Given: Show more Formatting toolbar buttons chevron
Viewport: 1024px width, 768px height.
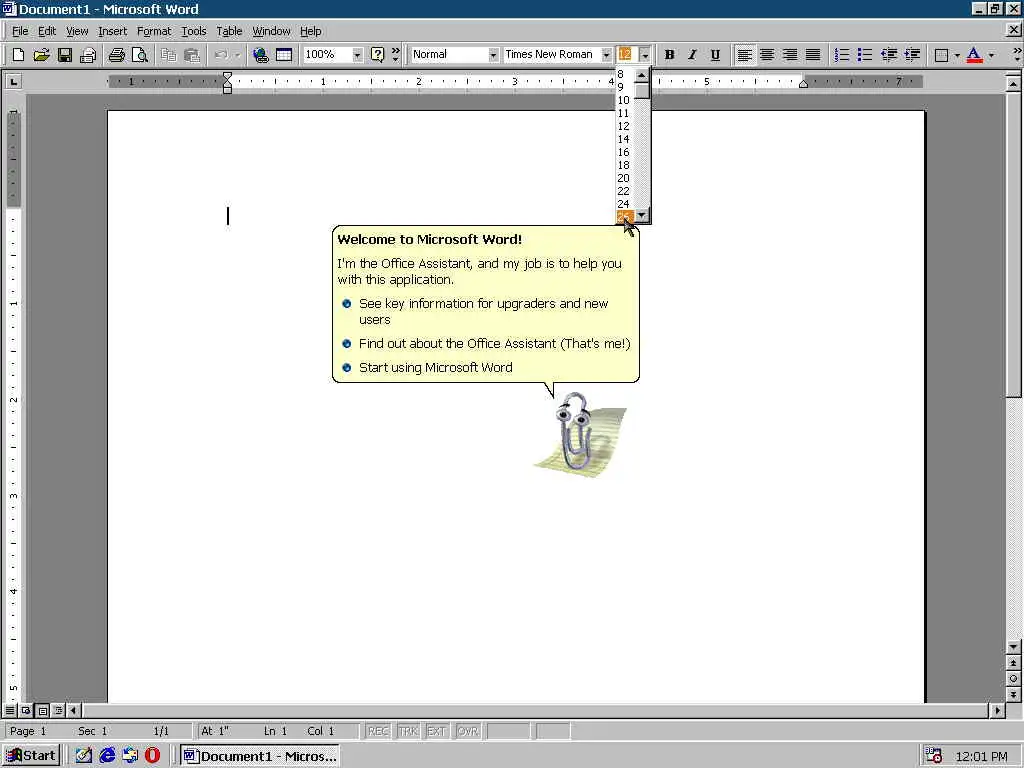Looking at the screenshot, I should [x=1017, y=55].
